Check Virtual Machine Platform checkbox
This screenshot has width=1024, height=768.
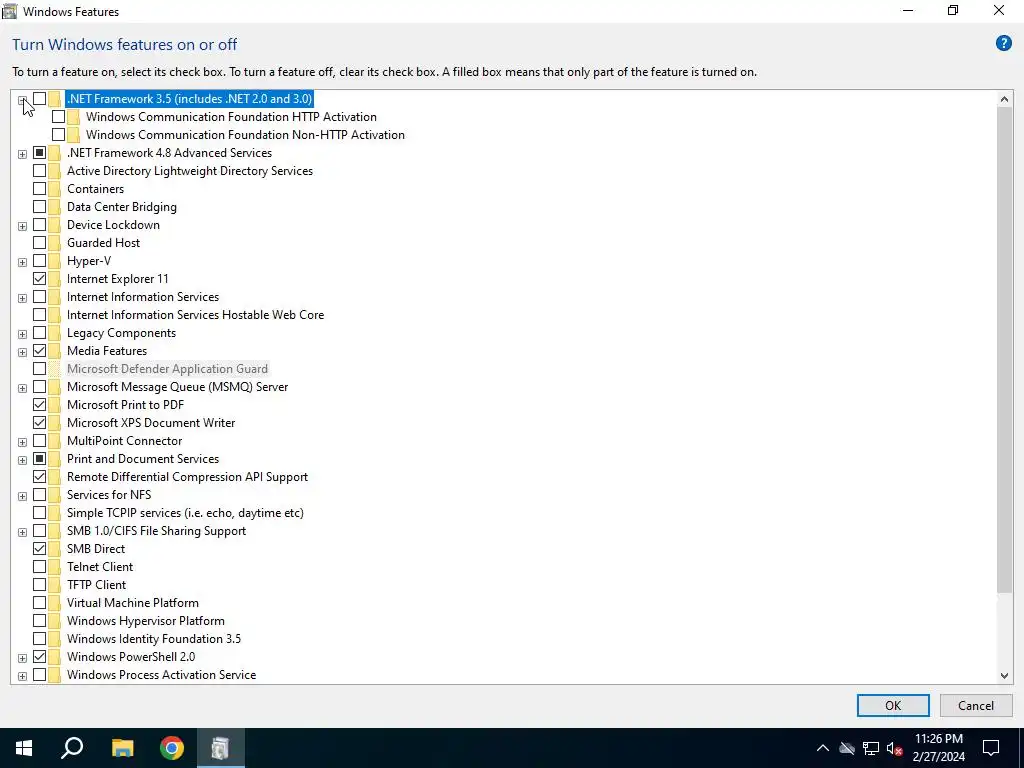pyautogui.click(x=40, y=603)
